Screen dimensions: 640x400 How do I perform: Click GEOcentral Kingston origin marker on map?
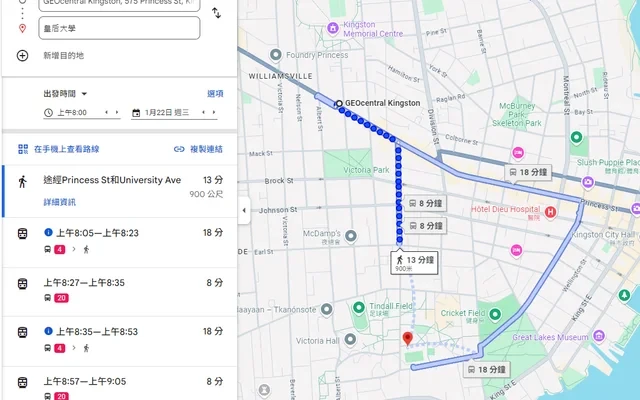pos(338,103)
